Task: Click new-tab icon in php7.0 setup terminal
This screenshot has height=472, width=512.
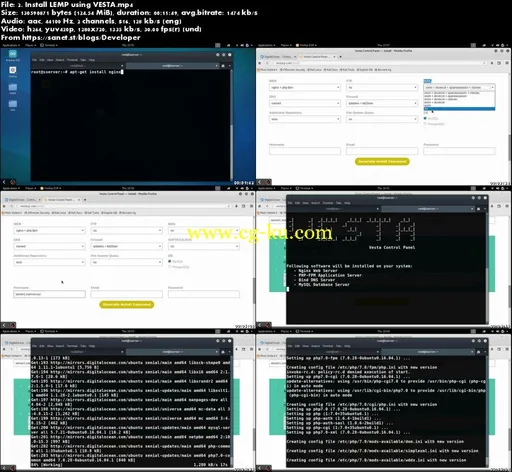Action: coord(479,352)
